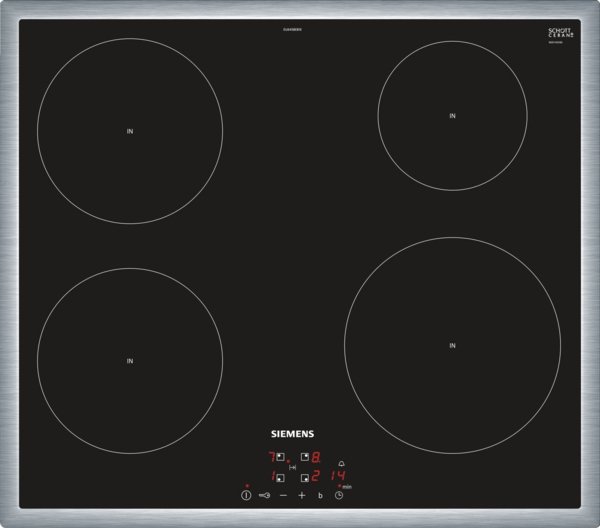Screen dimensions: 600x528
Task: Tap the red "1" power level digit
Action: (273, 476)
